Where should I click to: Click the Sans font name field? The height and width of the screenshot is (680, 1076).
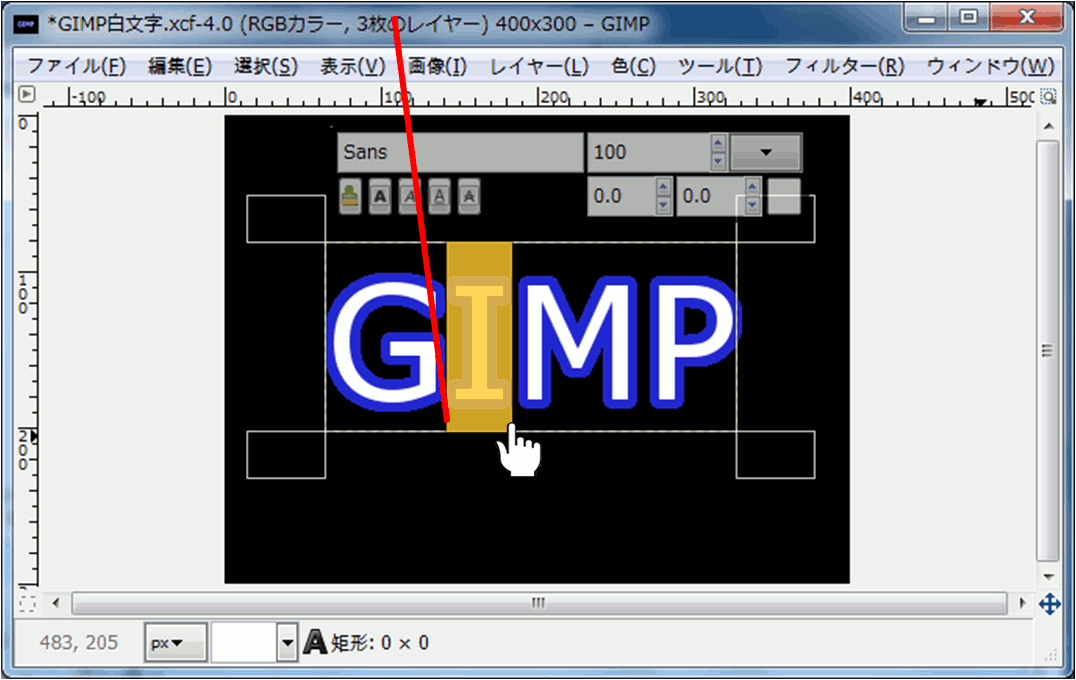[460, 153]
